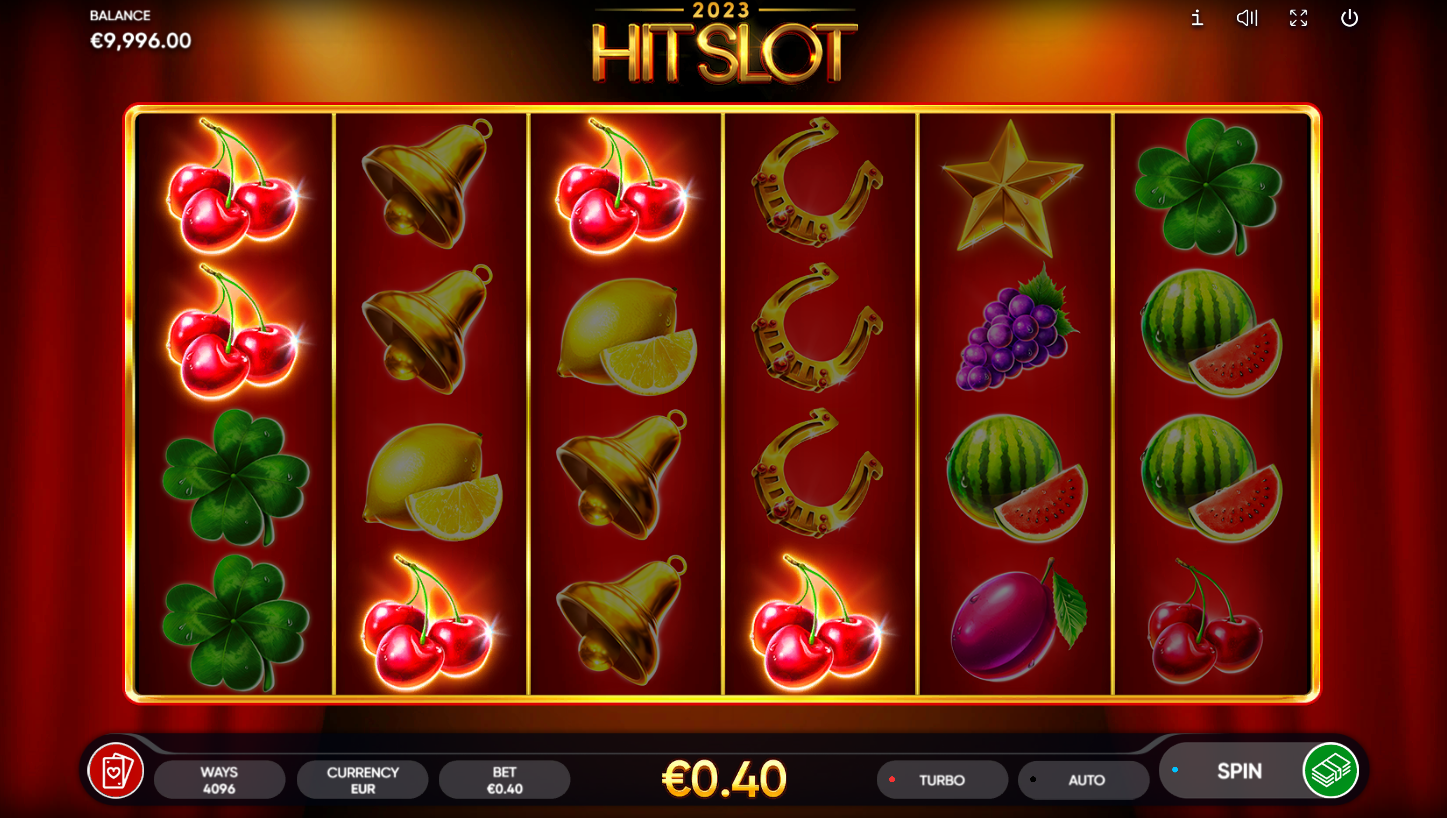
Task: Enter fullscreen mode
Action: 1298,18
